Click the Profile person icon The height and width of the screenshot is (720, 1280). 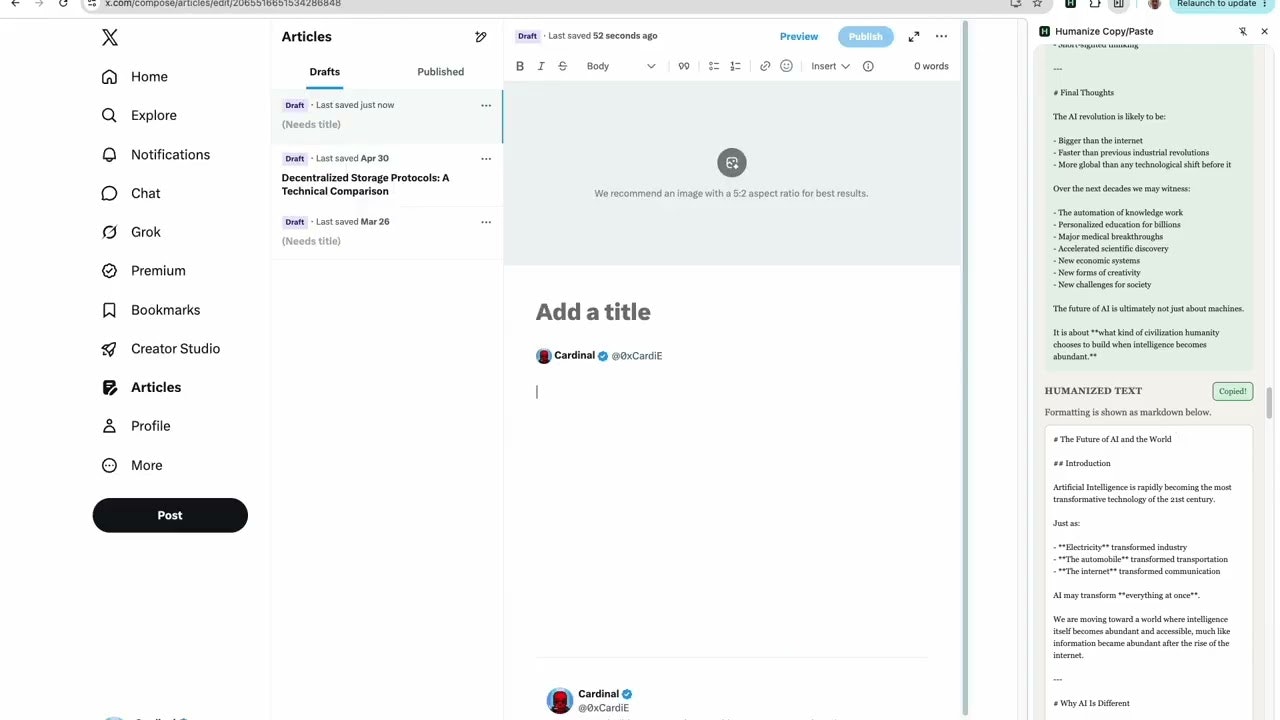(110, 426)
